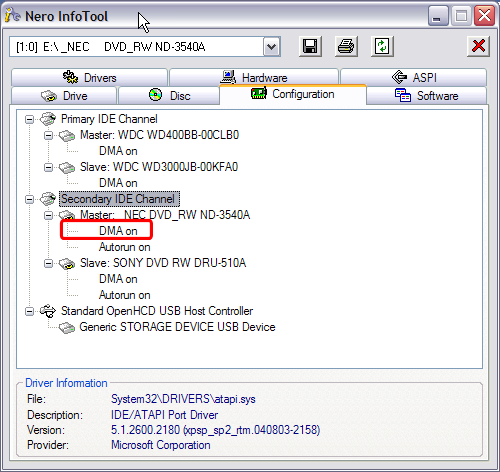Click the WD400BB master hard drive icon
Screen dimensions: 500x472
(67, 135)
